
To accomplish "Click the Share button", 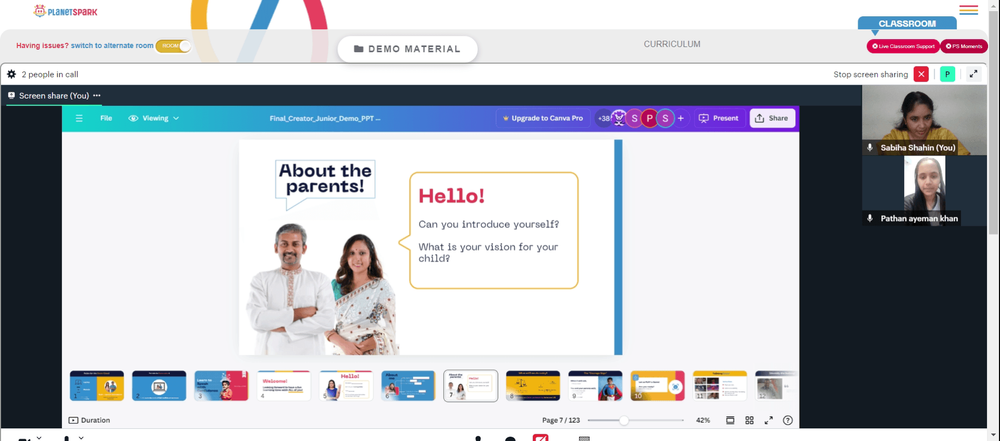I will point(772,118).
